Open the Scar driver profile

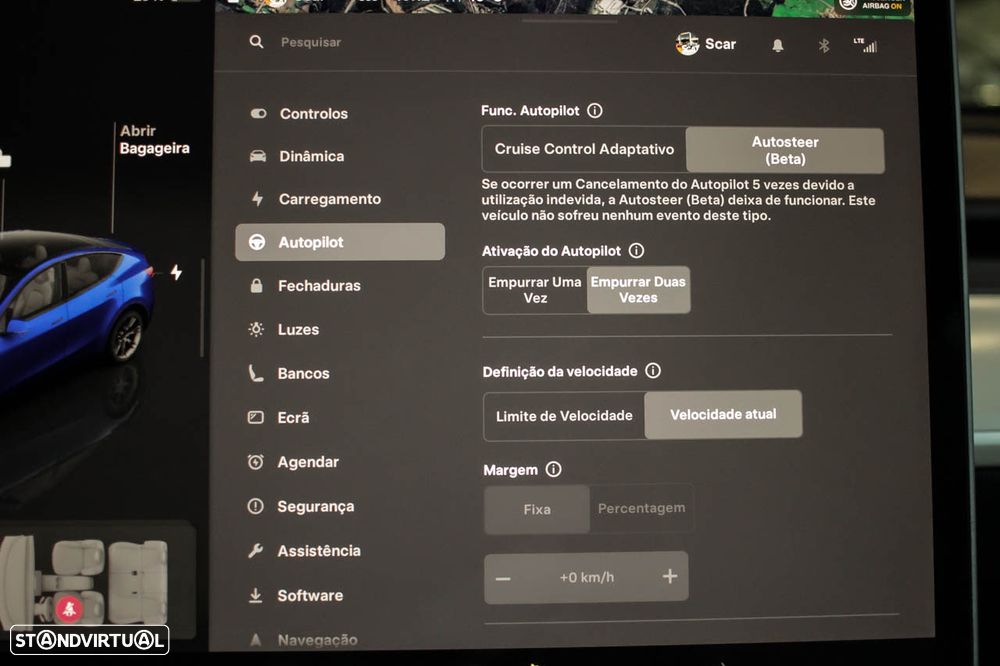[706, 44]
